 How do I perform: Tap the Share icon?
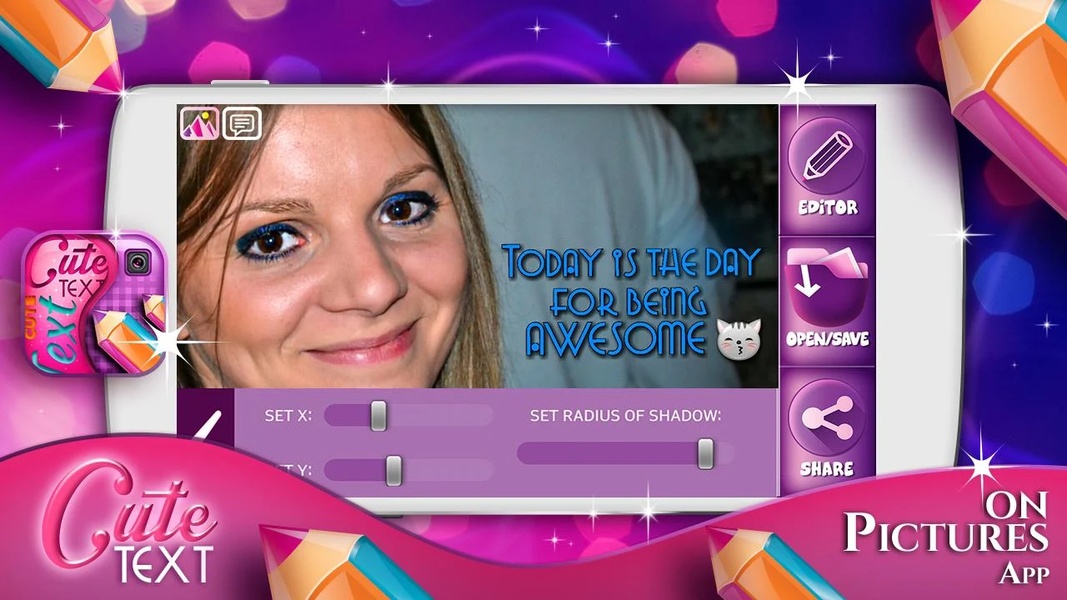click(x=827, y=418)
